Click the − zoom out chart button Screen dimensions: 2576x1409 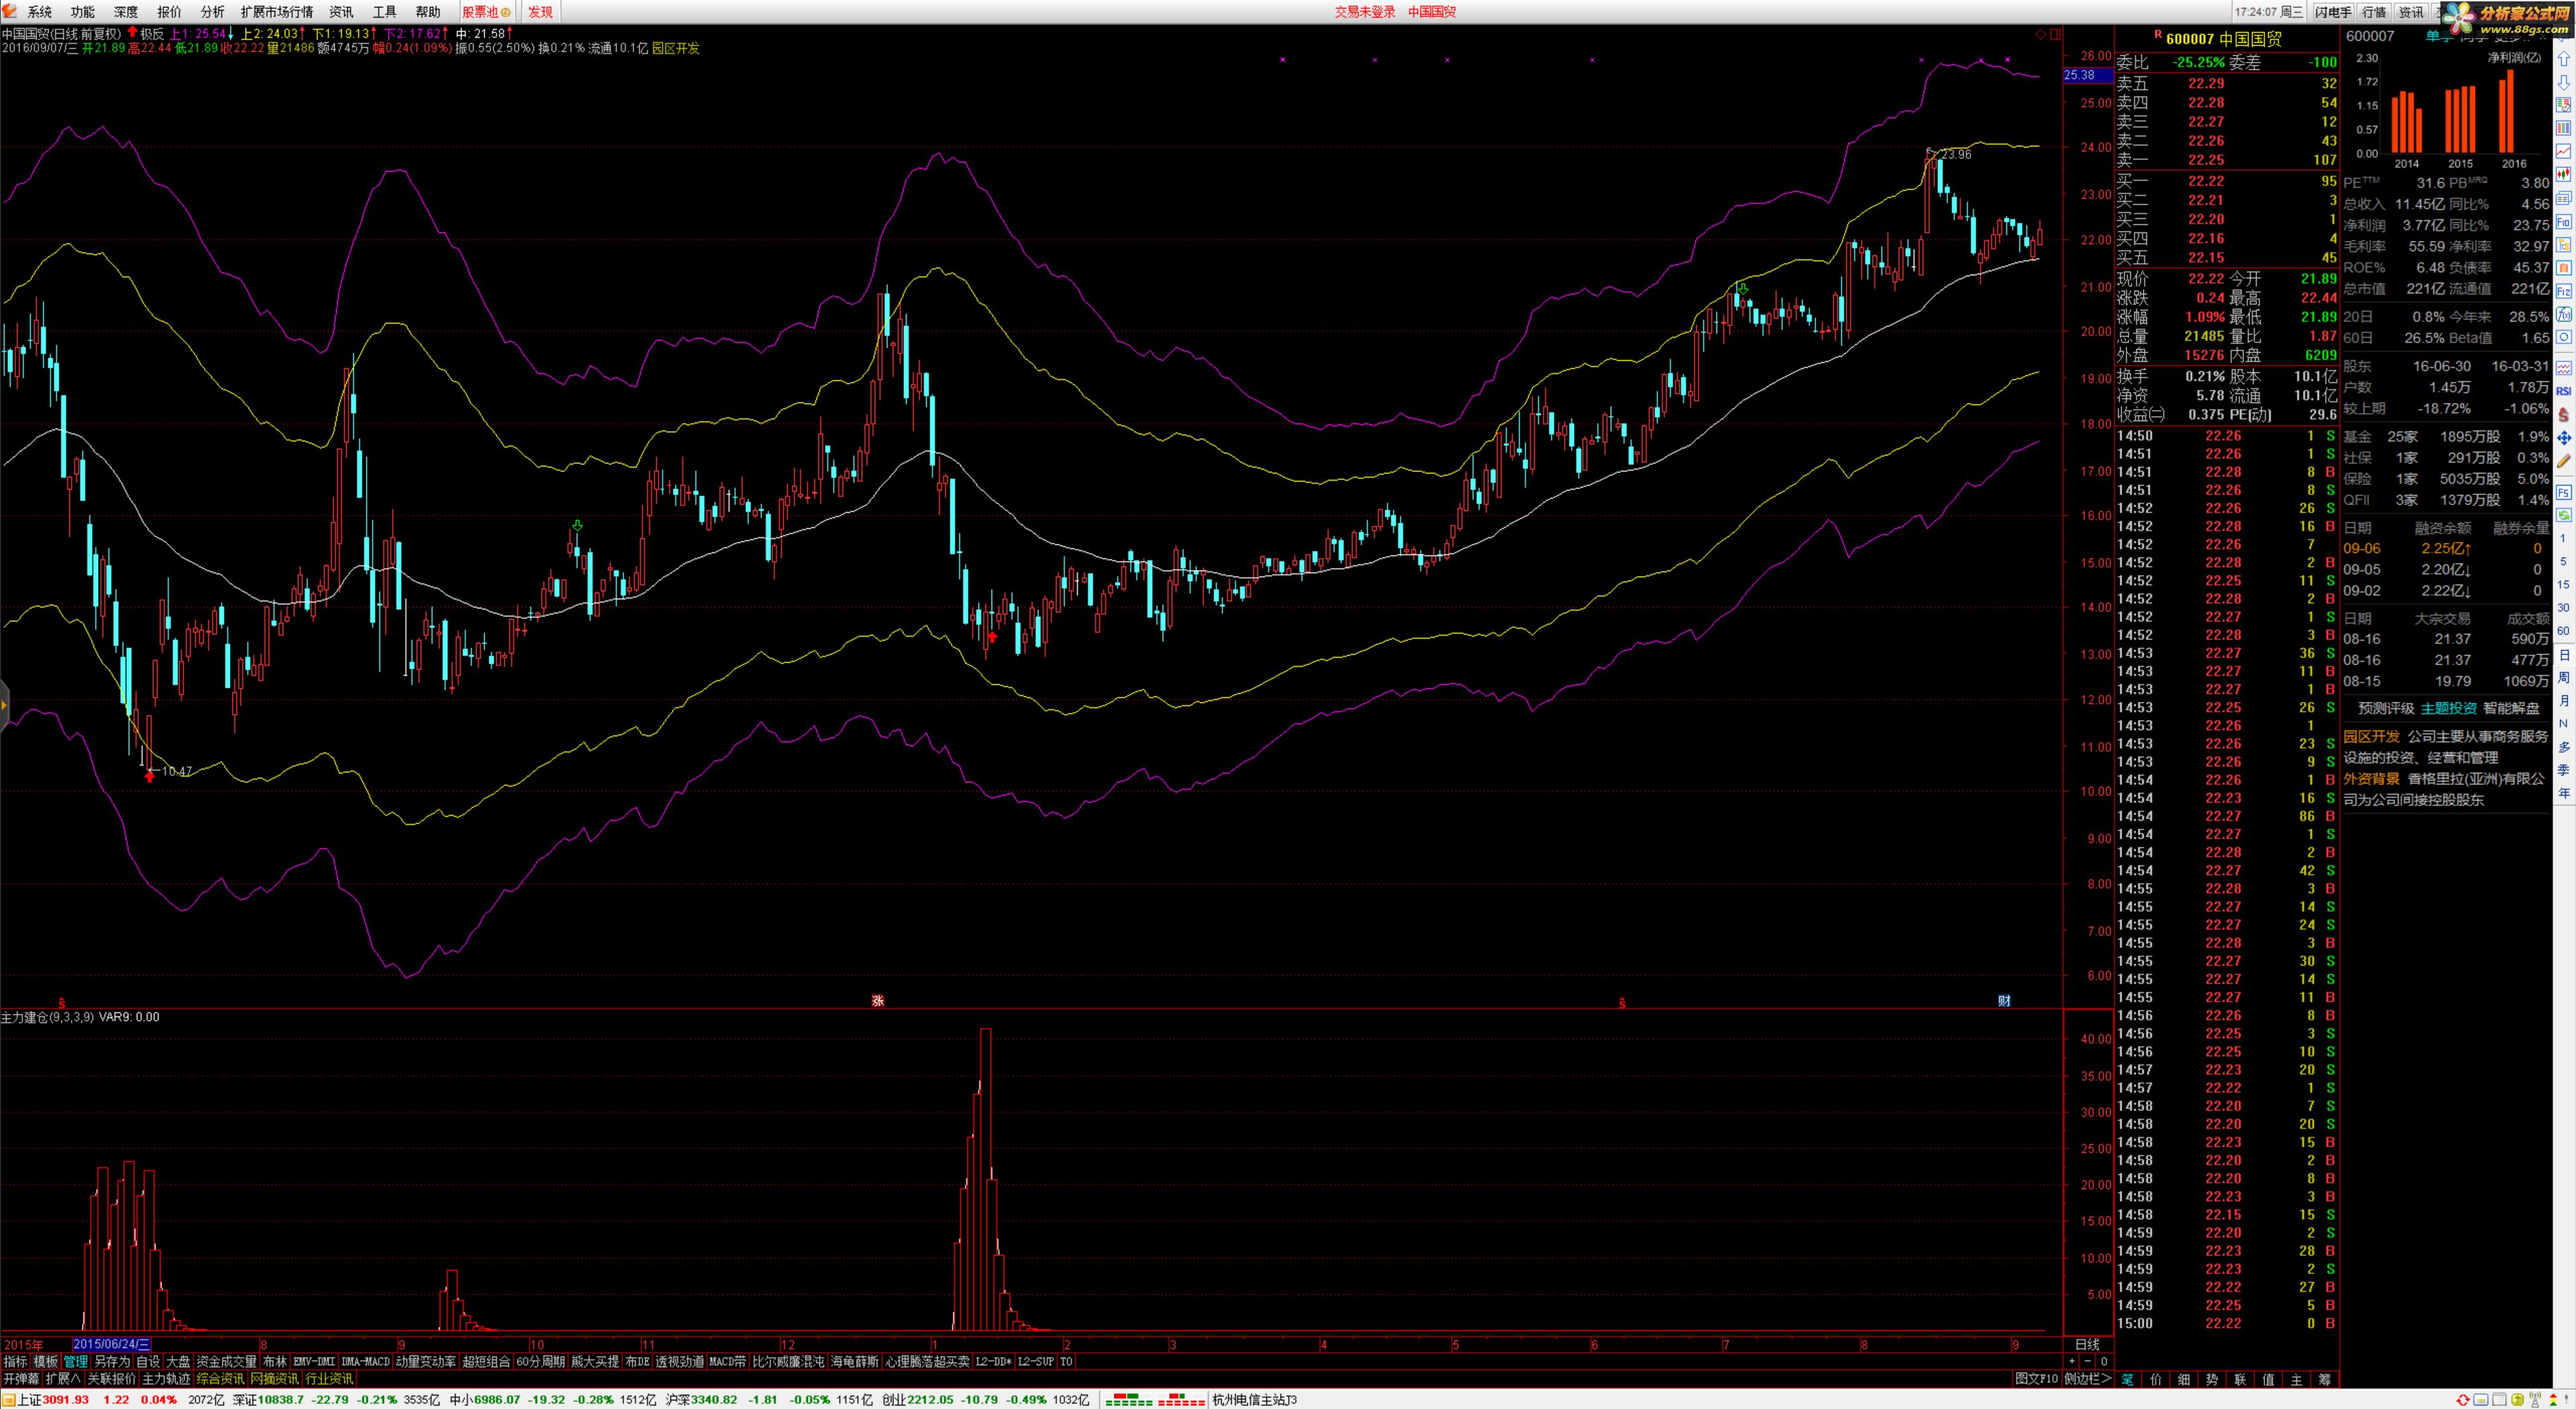2088,1361
